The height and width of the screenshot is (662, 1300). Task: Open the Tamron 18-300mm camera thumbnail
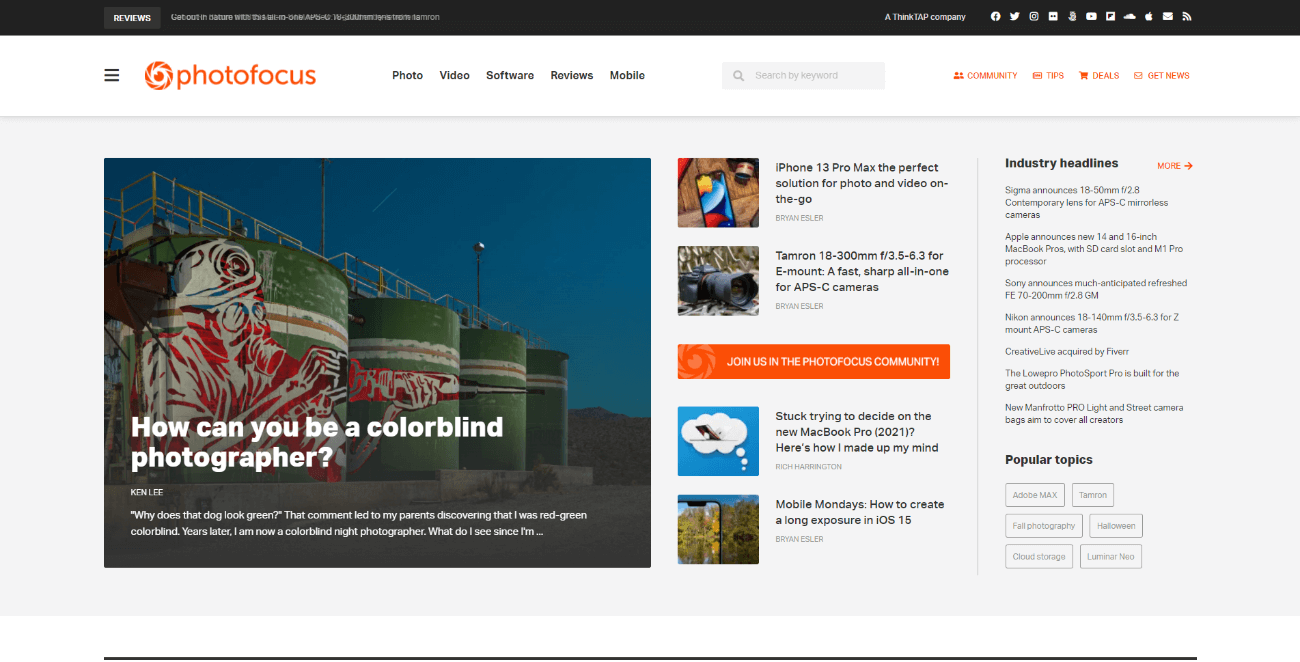(718, 281)
